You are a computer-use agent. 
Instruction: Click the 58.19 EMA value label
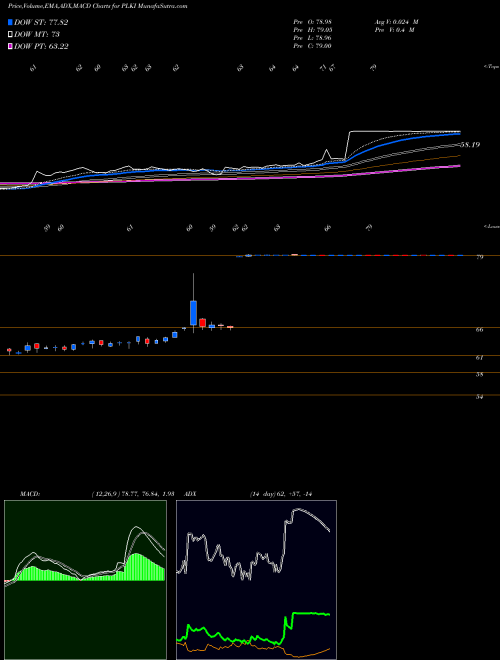tap(471, 145)
